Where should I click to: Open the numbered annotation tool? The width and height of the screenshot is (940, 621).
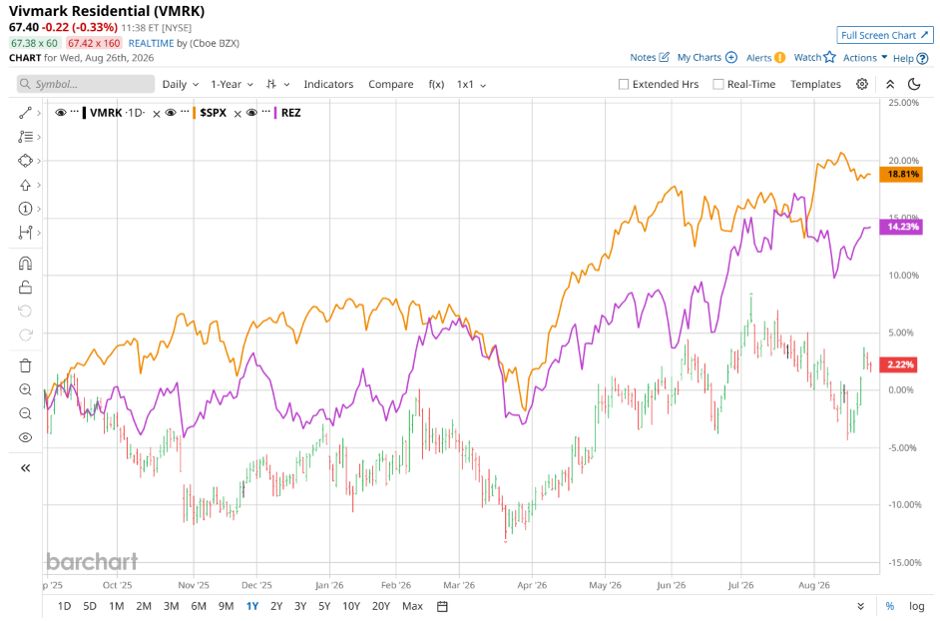pos(25,209)
